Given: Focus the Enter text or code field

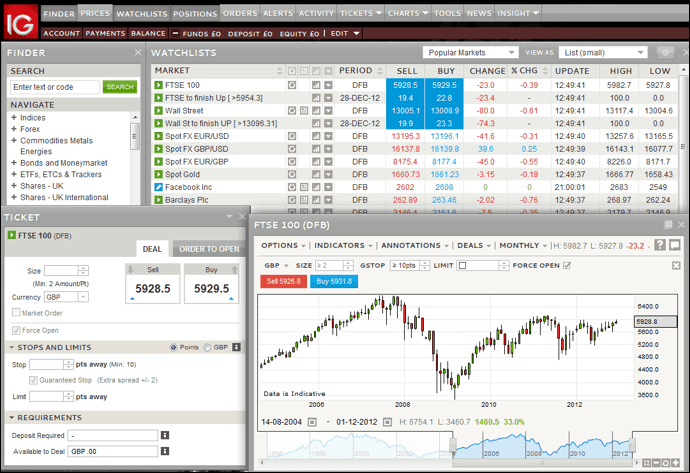Looking at the screenshot, I should click(x=55, y=87).
